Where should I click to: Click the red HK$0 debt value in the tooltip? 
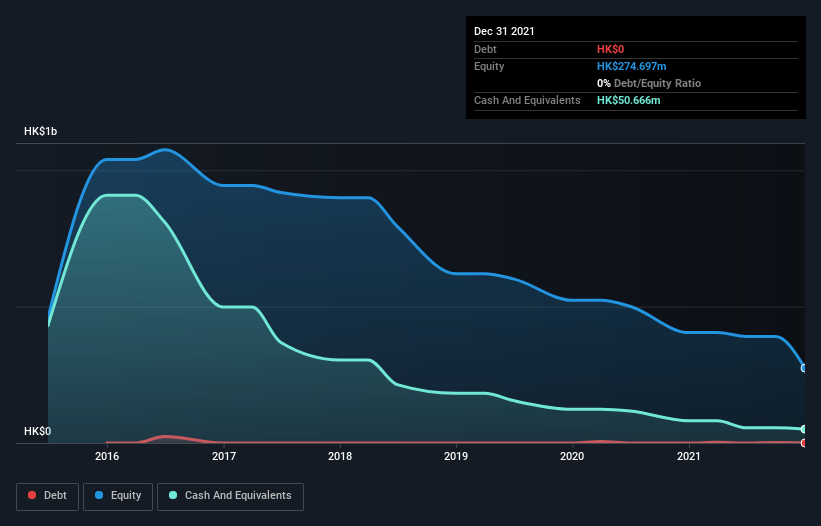[x=611, y=49]
